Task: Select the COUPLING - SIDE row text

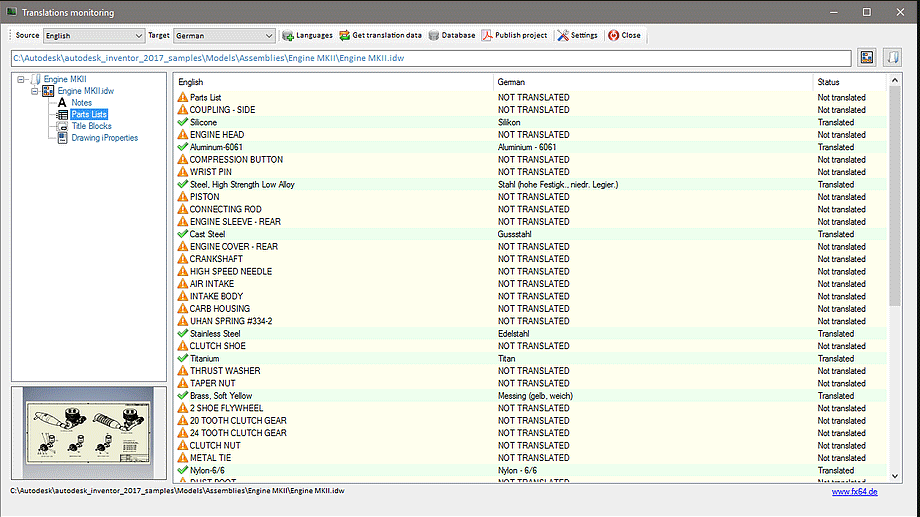Action: (222, 110)
